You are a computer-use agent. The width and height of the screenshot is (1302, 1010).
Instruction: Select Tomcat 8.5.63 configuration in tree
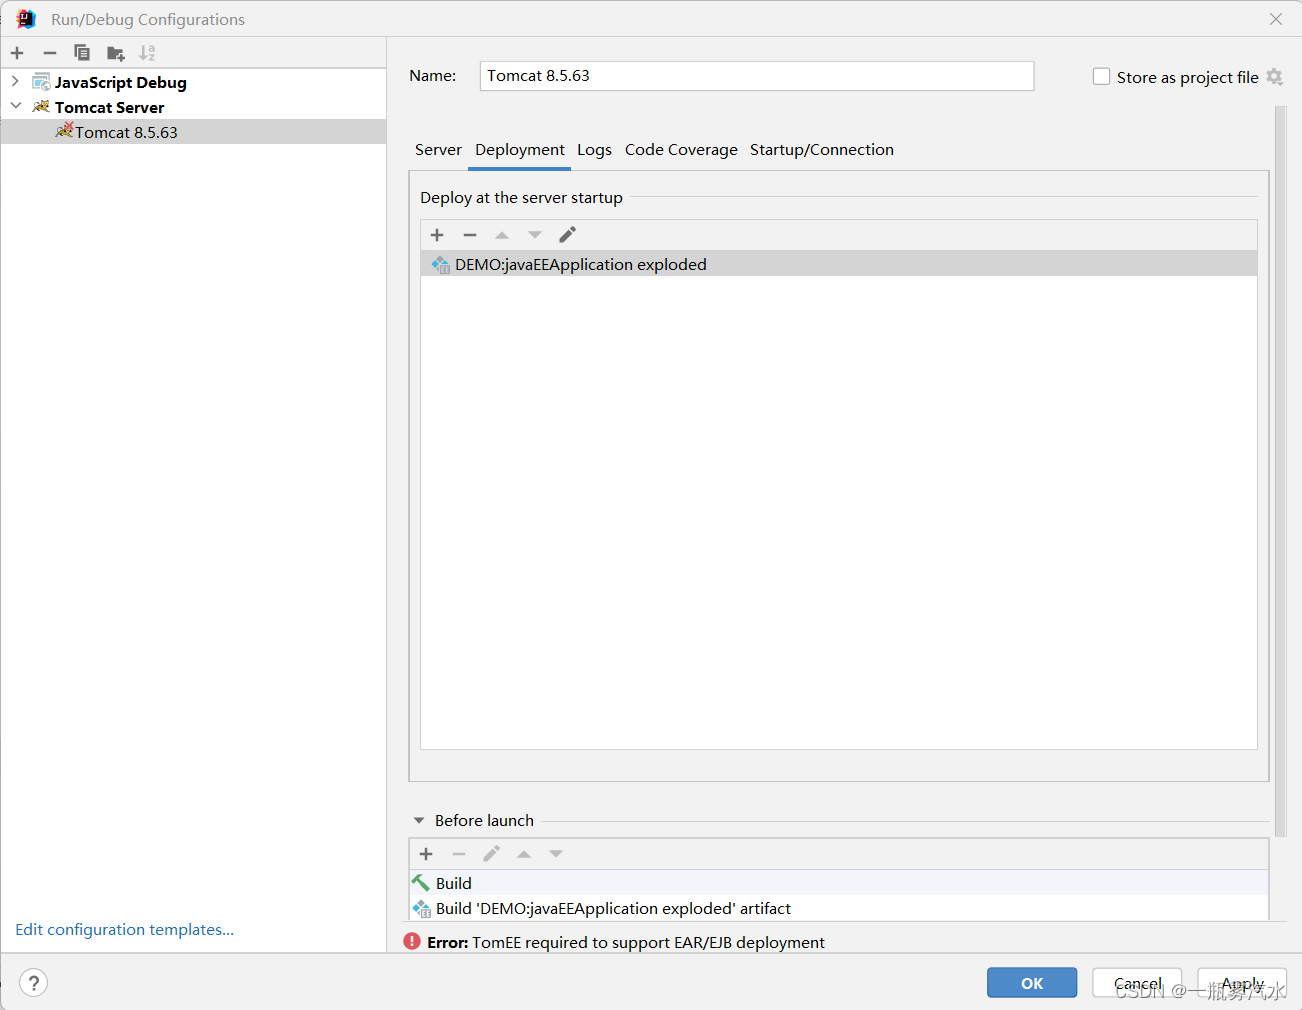(193, 132)
